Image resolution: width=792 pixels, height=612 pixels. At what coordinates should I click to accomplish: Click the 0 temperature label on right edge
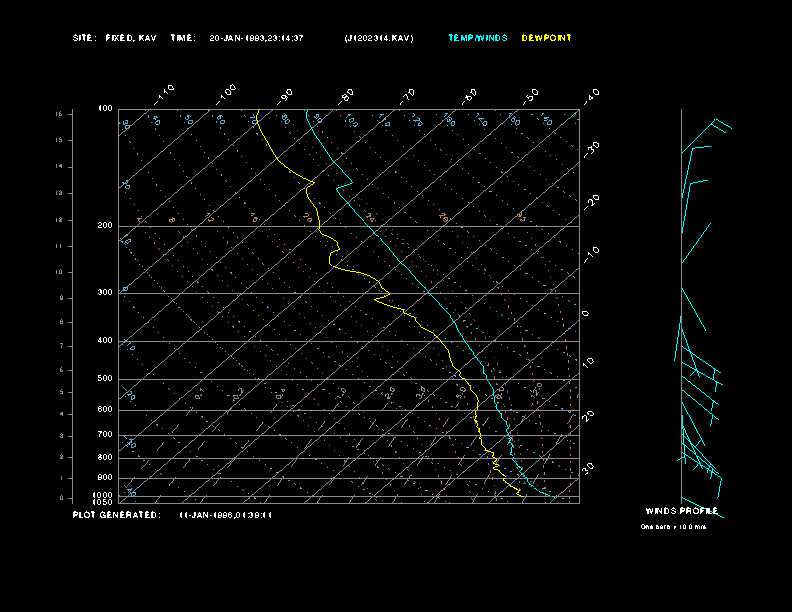pyautogui.click(x=586, y=313)
